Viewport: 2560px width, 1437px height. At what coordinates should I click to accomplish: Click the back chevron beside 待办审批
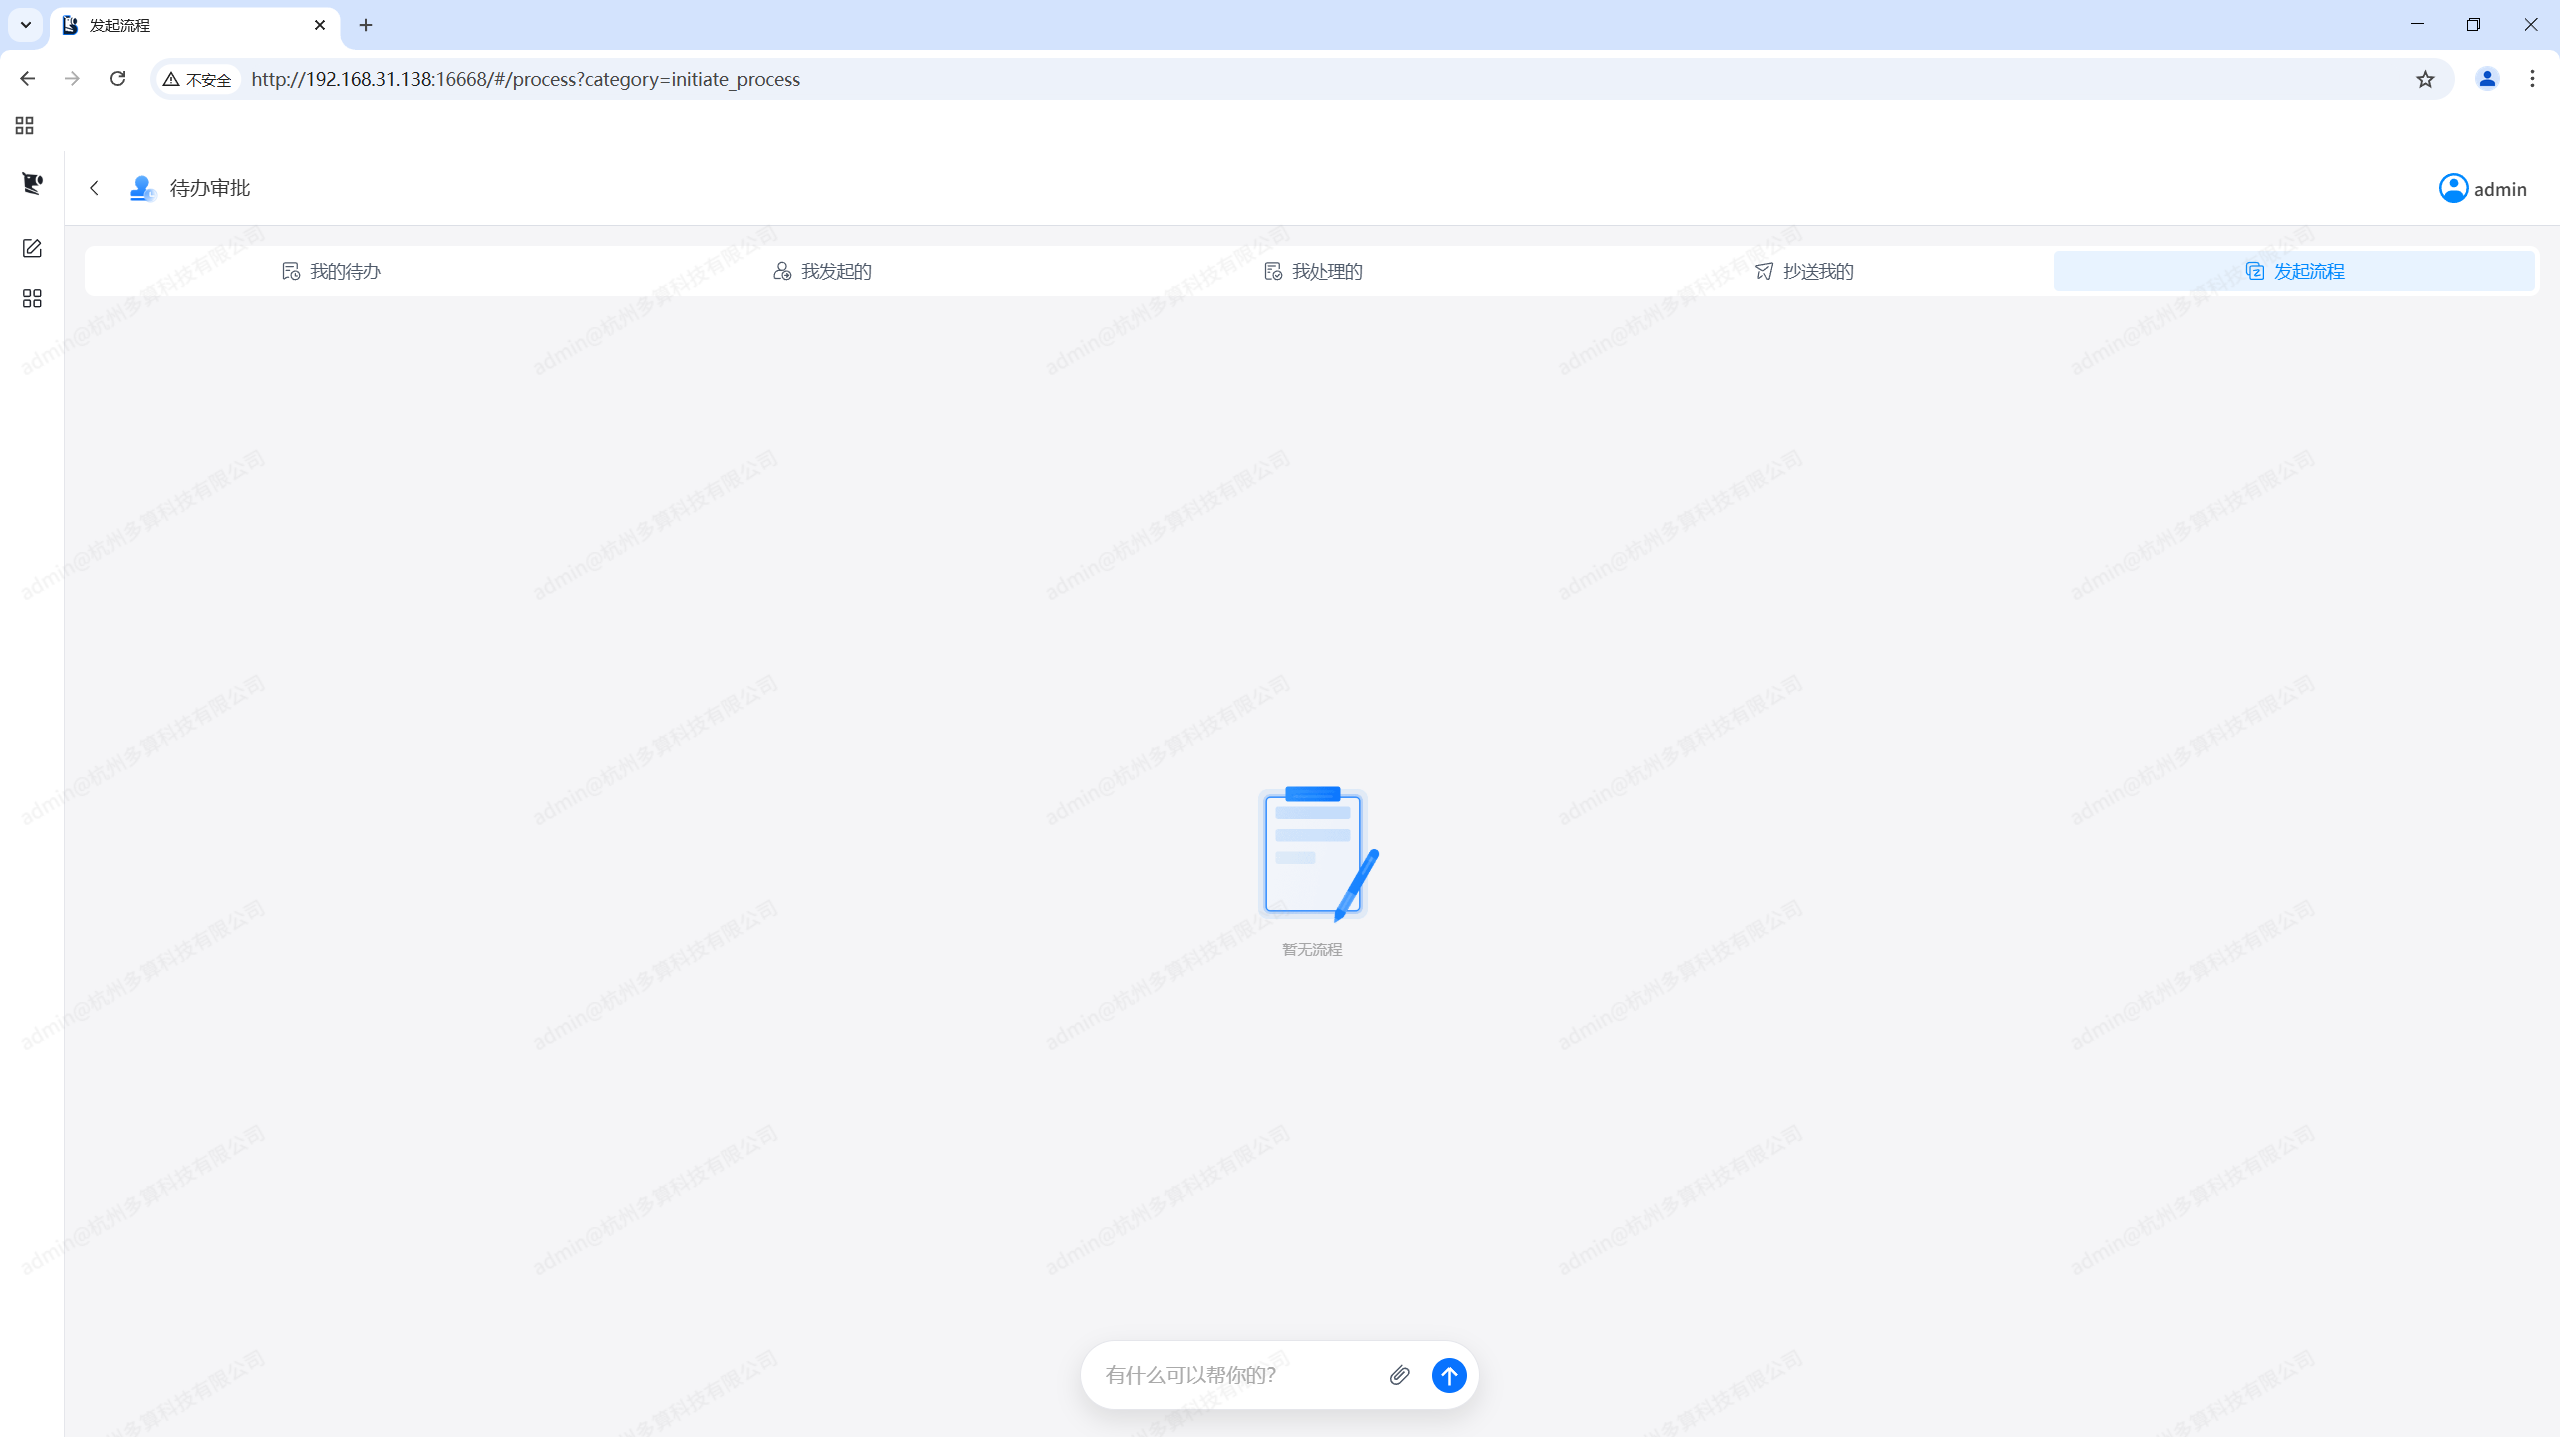(x=95, y=188)
